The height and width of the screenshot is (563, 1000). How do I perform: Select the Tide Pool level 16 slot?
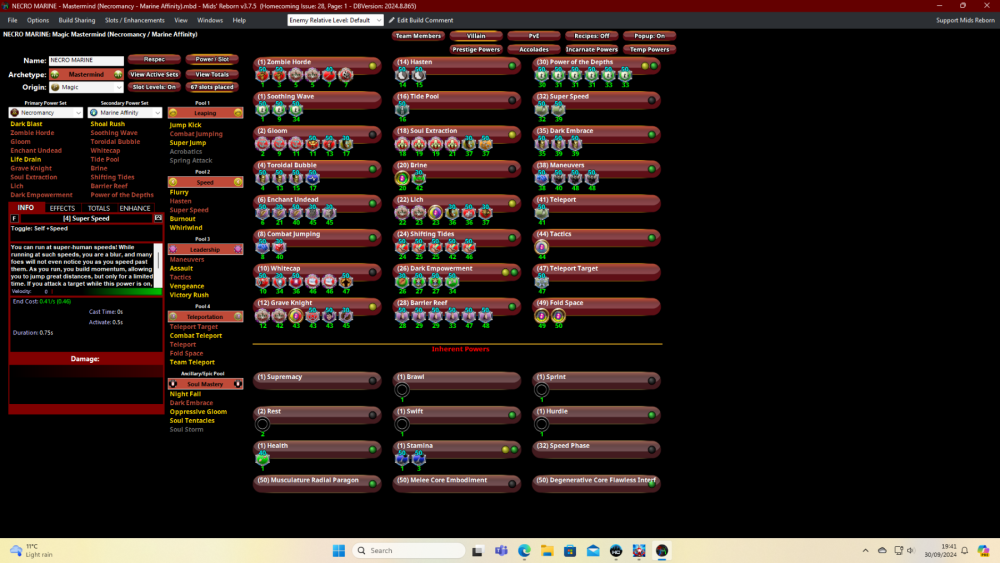click(x=402, y=110)
